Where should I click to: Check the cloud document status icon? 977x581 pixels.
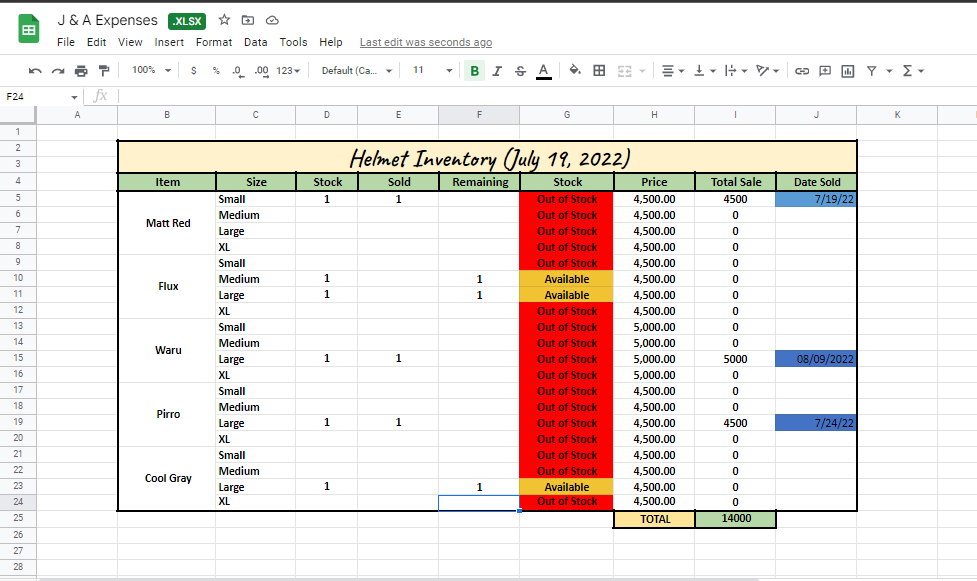[x=272, y=20]
